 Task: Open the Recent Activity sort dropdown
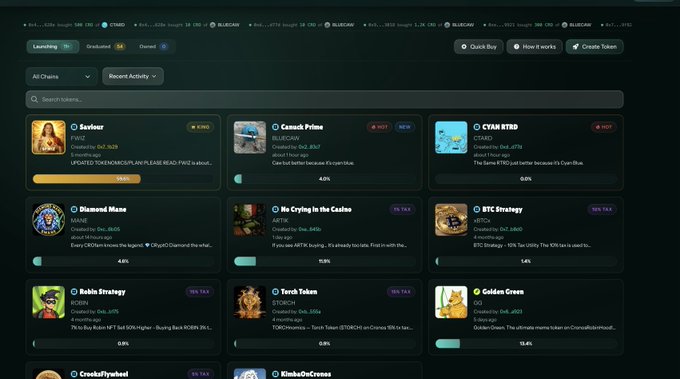[x=133, y=76]
